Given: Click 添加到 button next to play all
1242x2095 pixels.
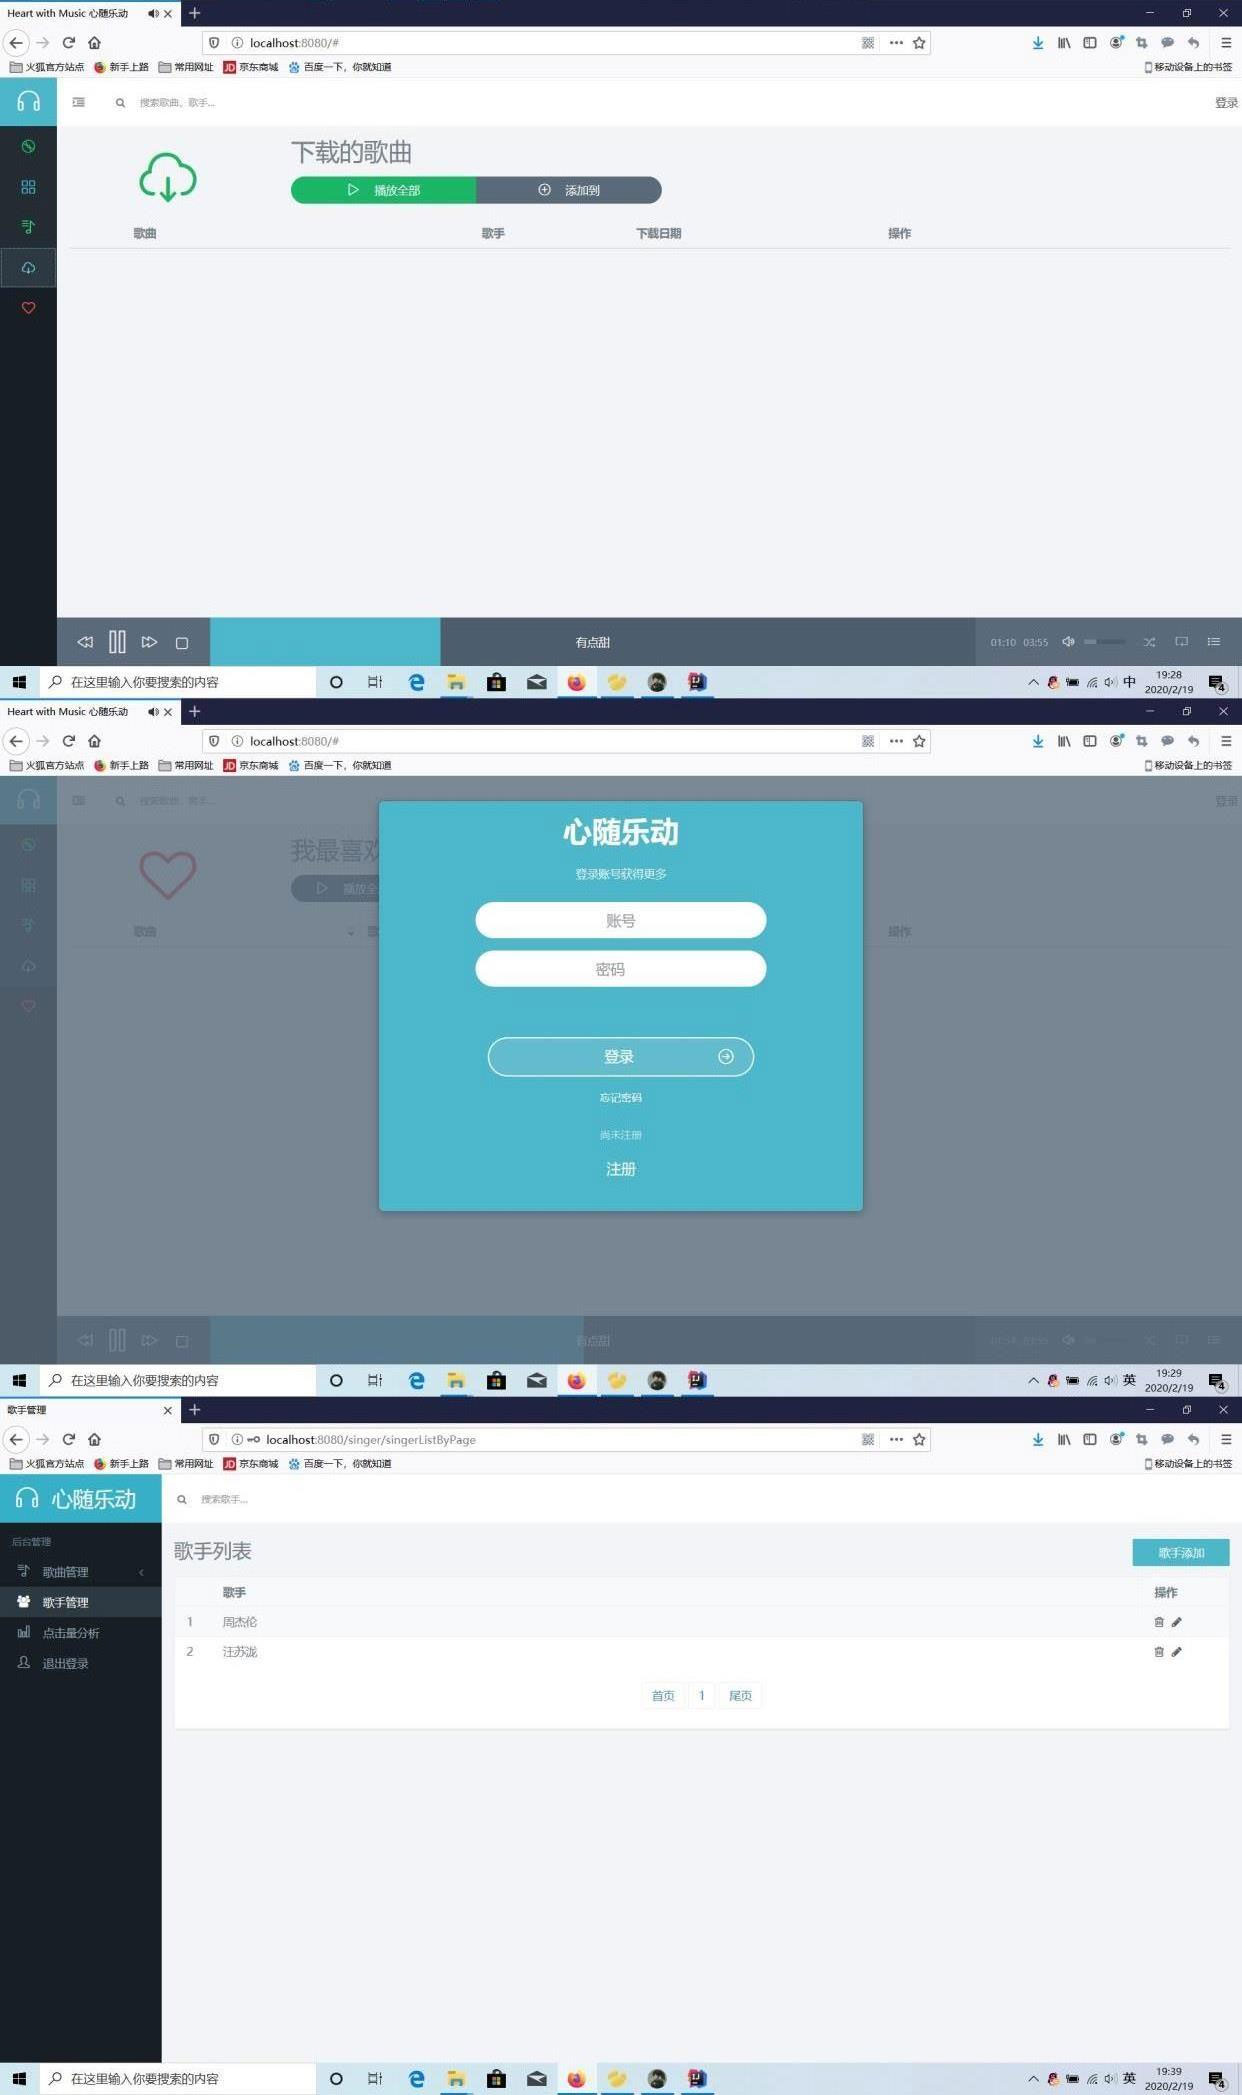Looking at the screenshot, I should (569, 190).
